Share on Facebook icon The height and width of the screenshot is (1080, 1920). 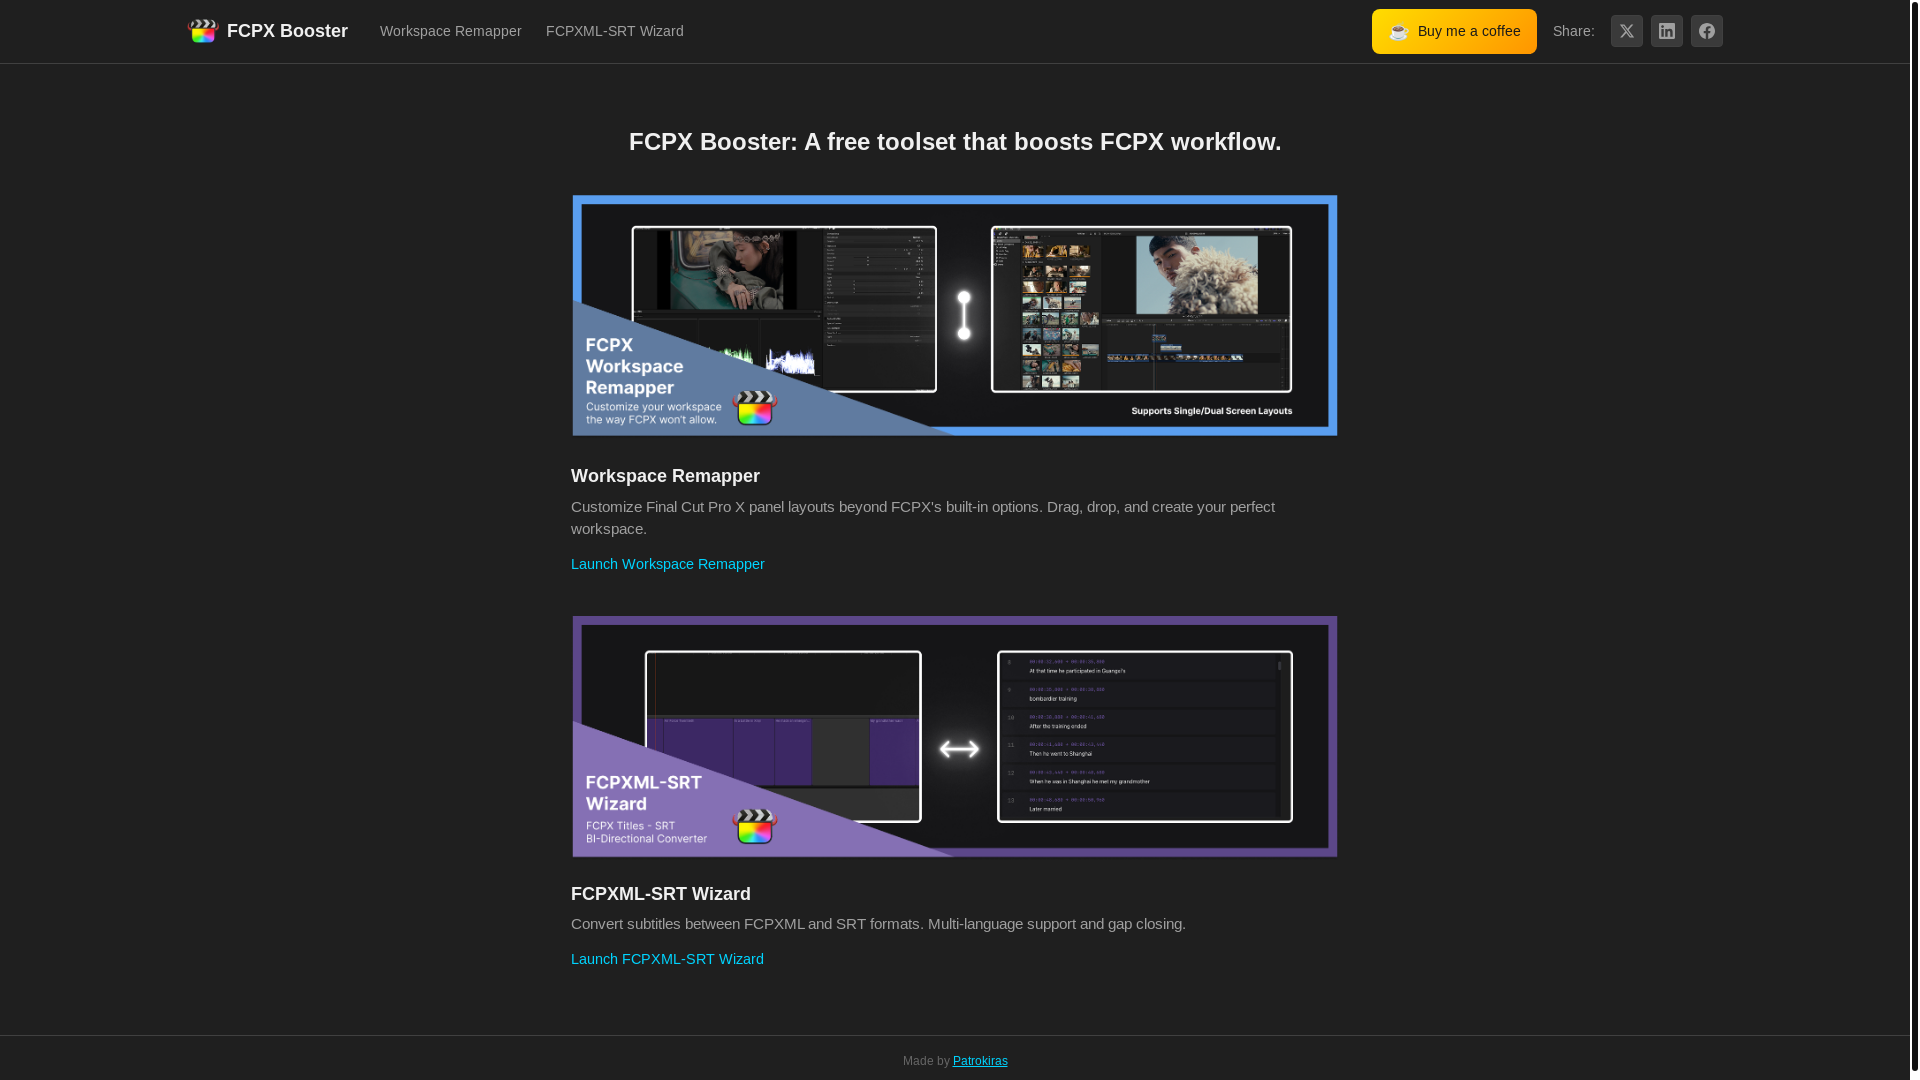click(x=1707, y=31)
